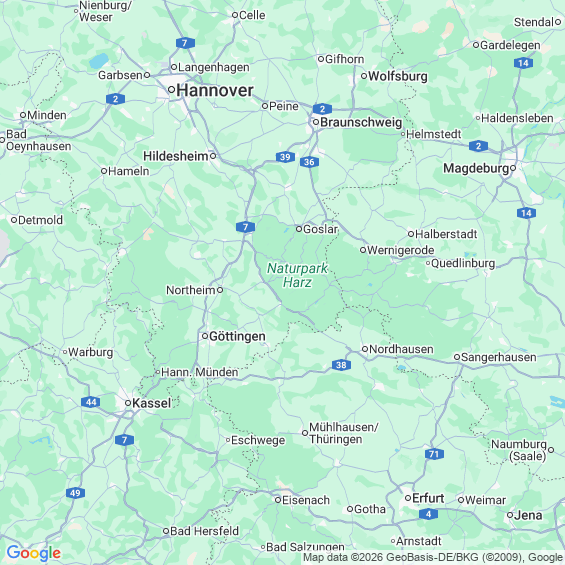The width and height of the screenshot is (565, 565).
Task: Click the Magdeburg city label
Action: (x=476, y=168)
